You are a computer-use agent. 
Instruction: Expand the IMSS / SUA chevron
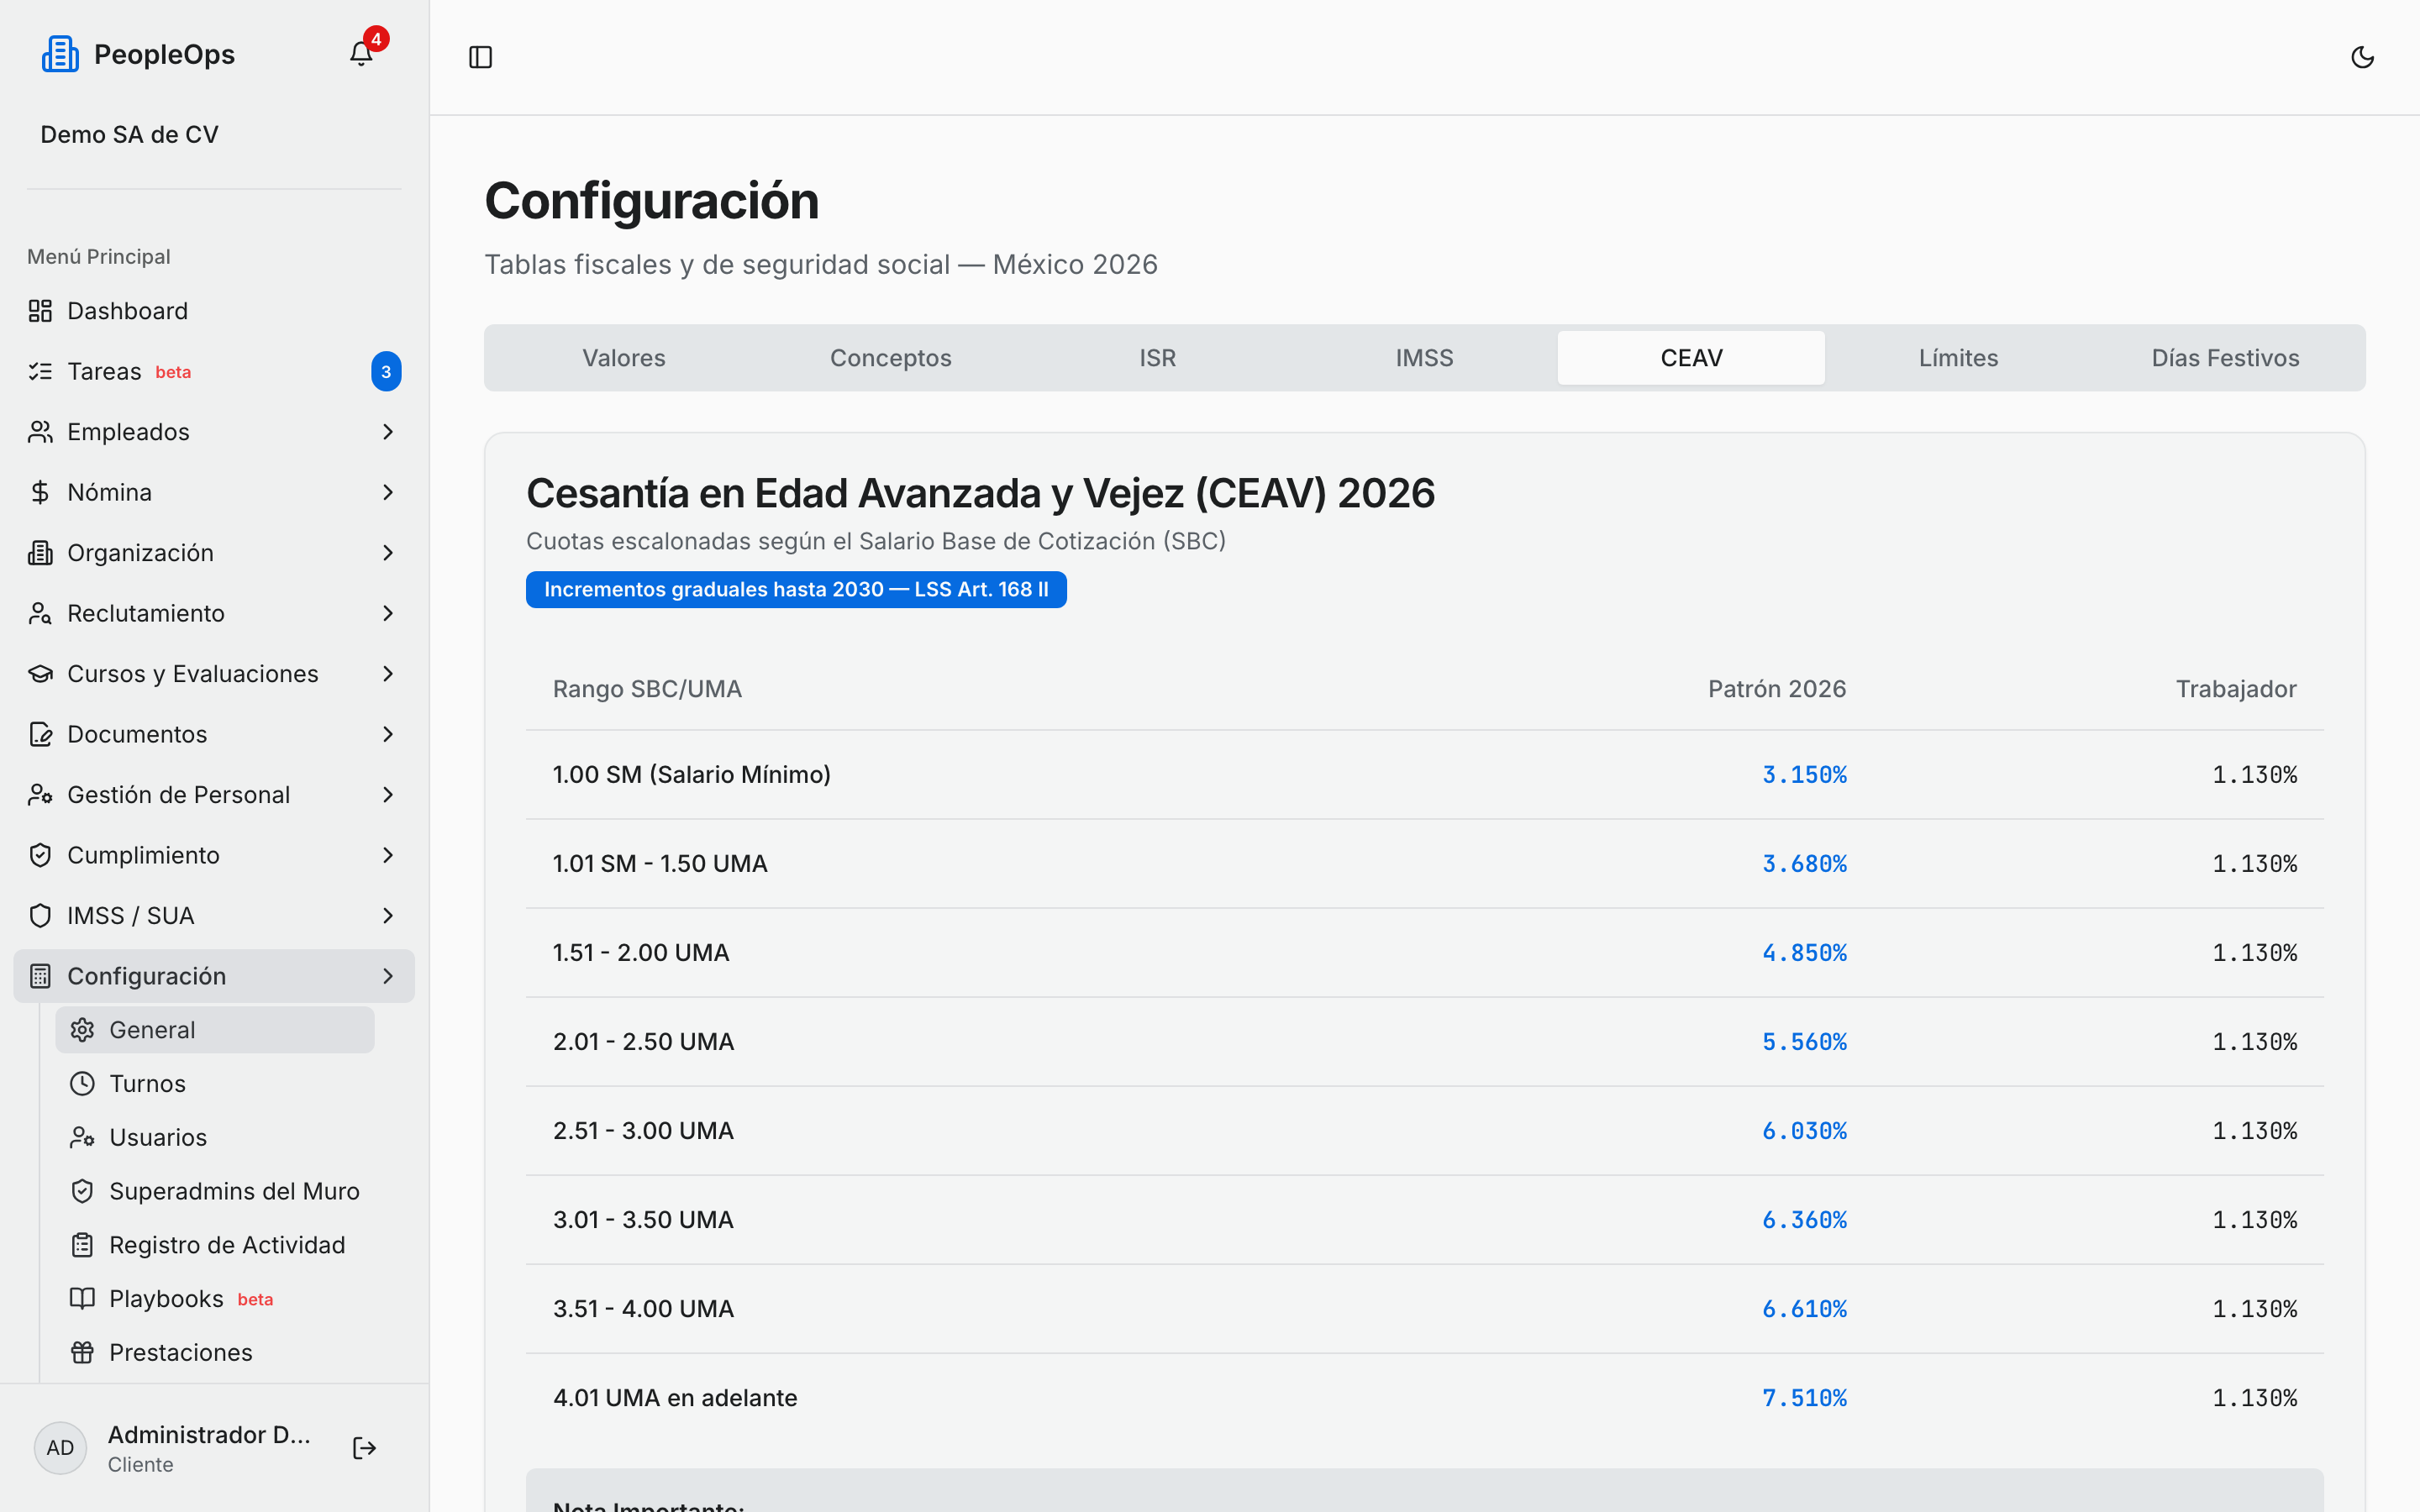click(x=388, y=916)
